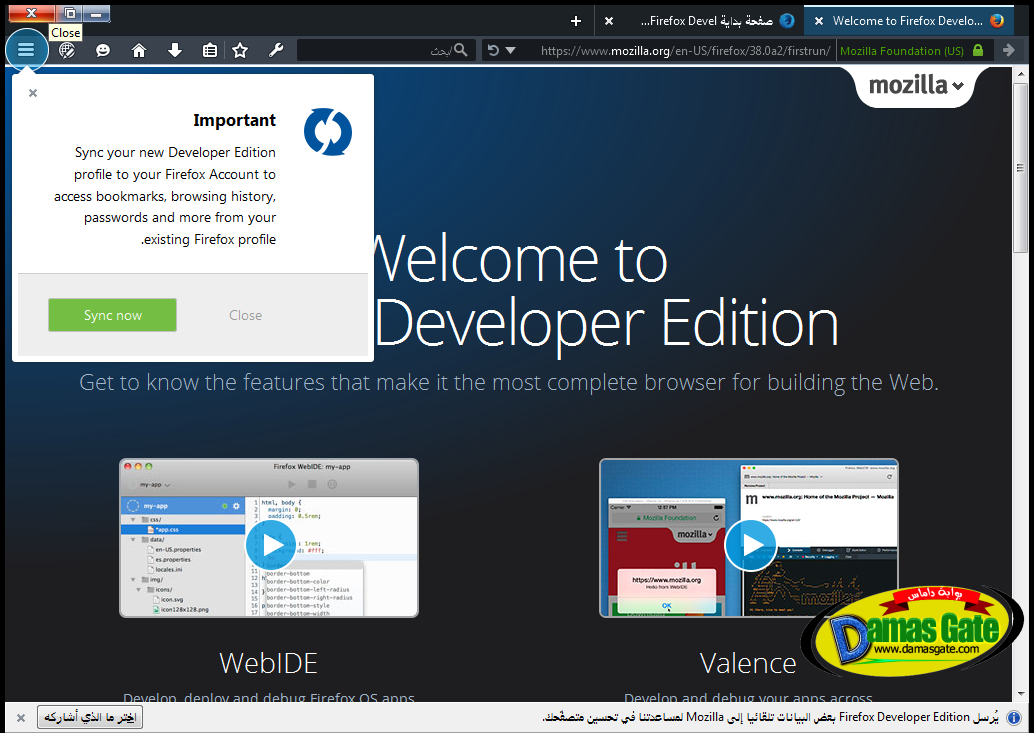Viewport: 1034px width, 733px height.
Task: Switch to Welcome to Firefox Developer tab
Action: click(908, 20)
